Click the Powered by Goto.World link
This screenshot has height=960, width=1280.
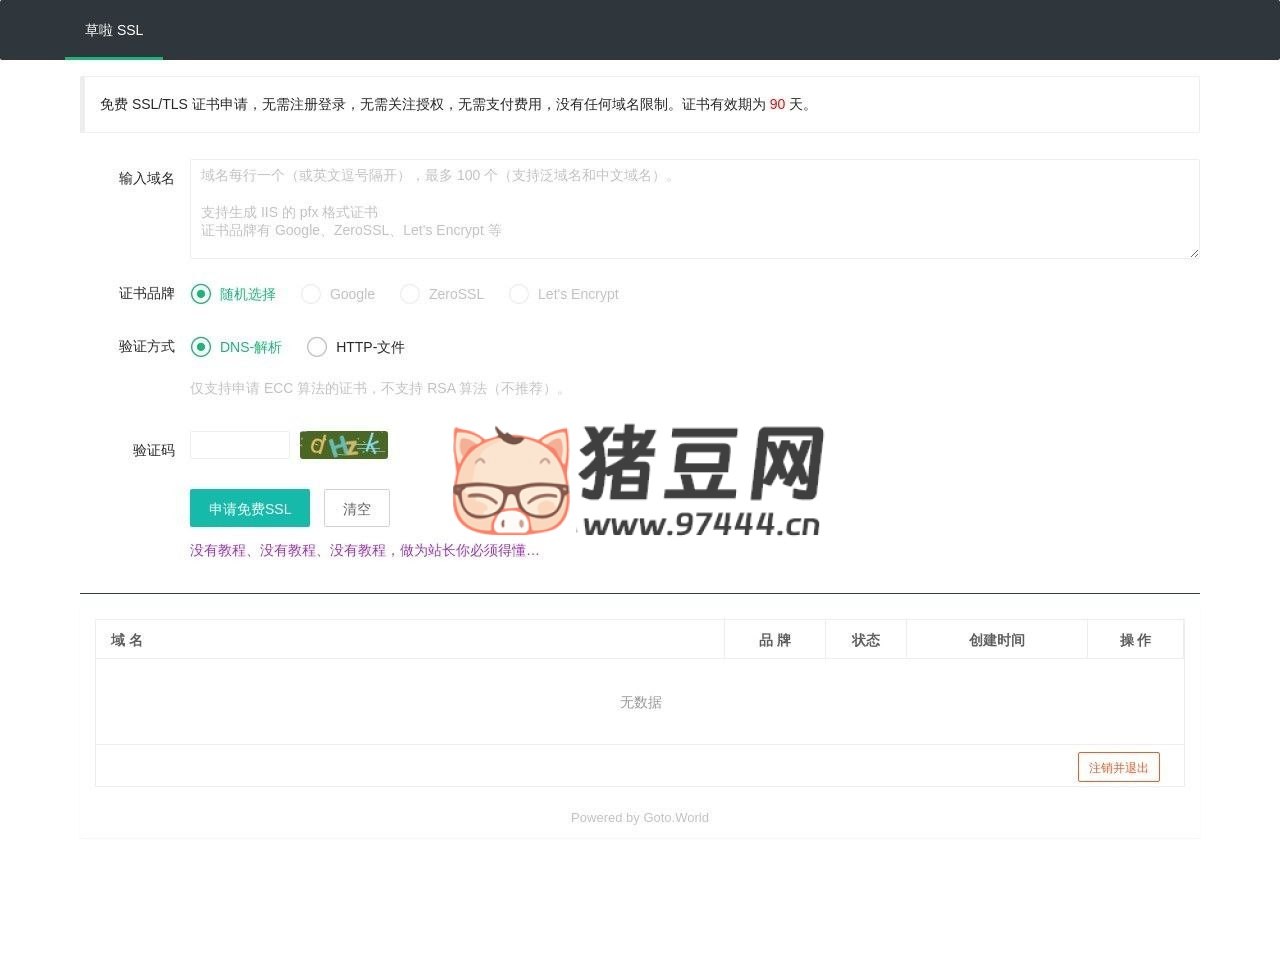640,817
